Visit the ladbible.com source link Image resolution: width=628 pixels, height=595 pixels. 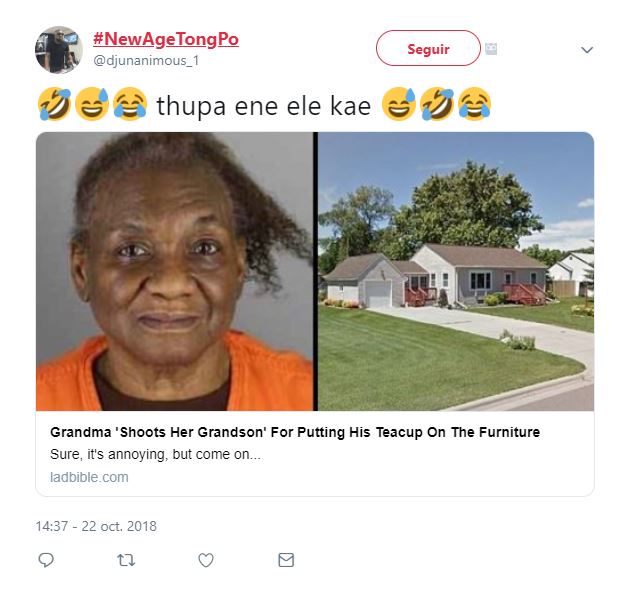(x=89, y=477)
